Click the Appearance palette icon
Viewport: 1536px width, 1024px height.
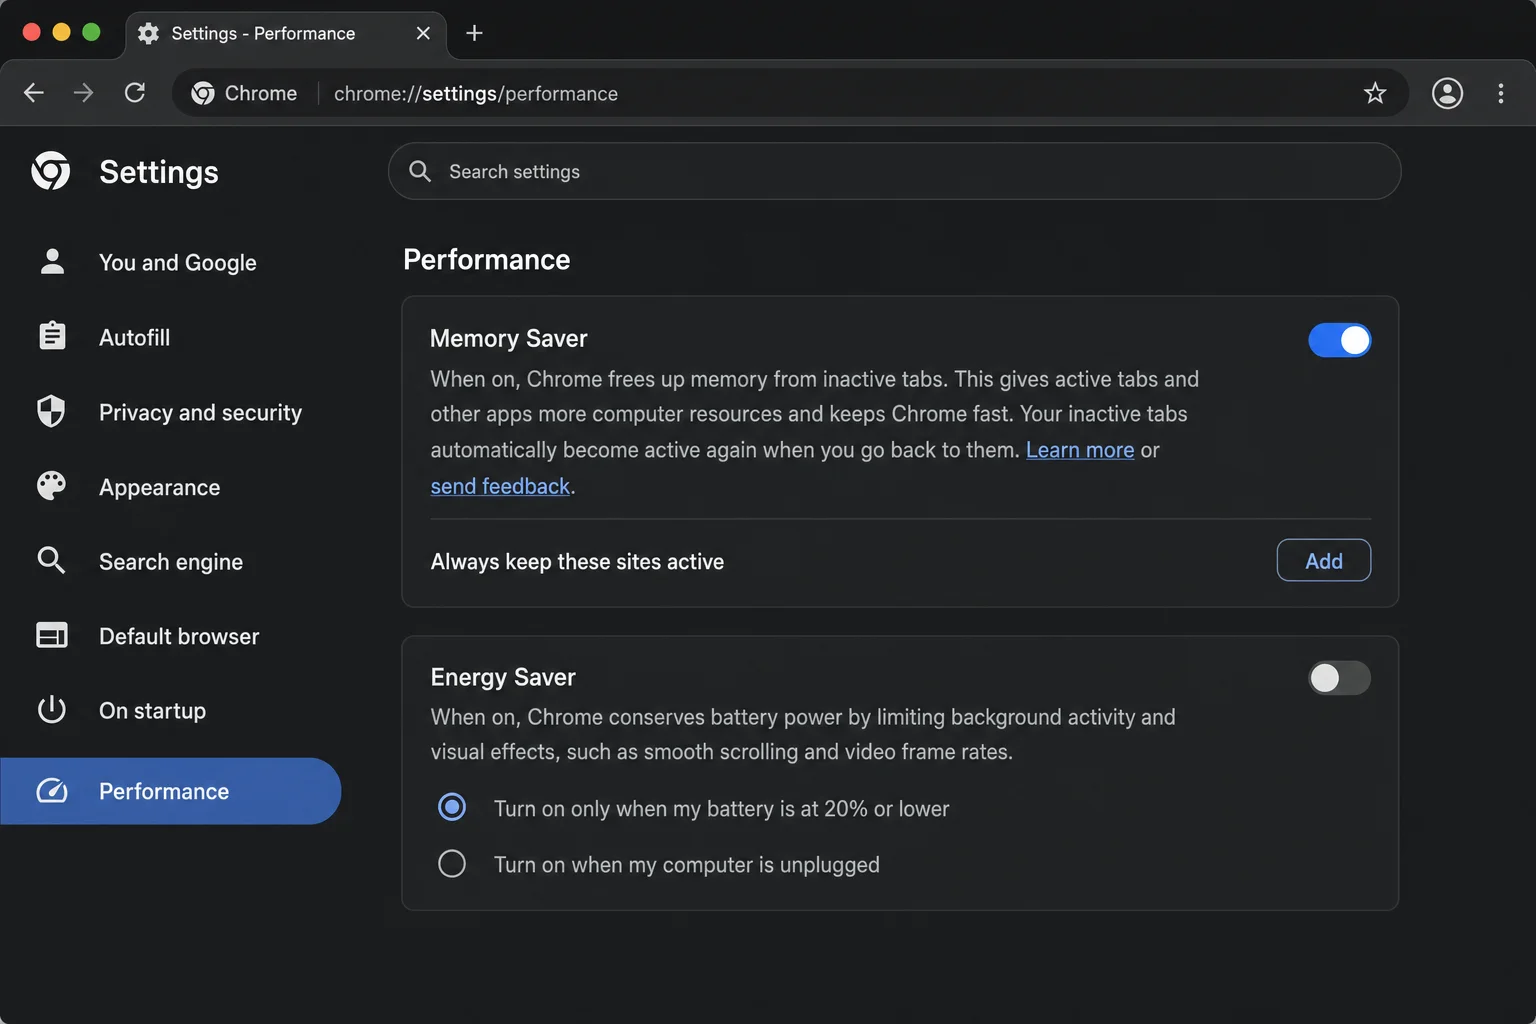click(x=51, y=486)
